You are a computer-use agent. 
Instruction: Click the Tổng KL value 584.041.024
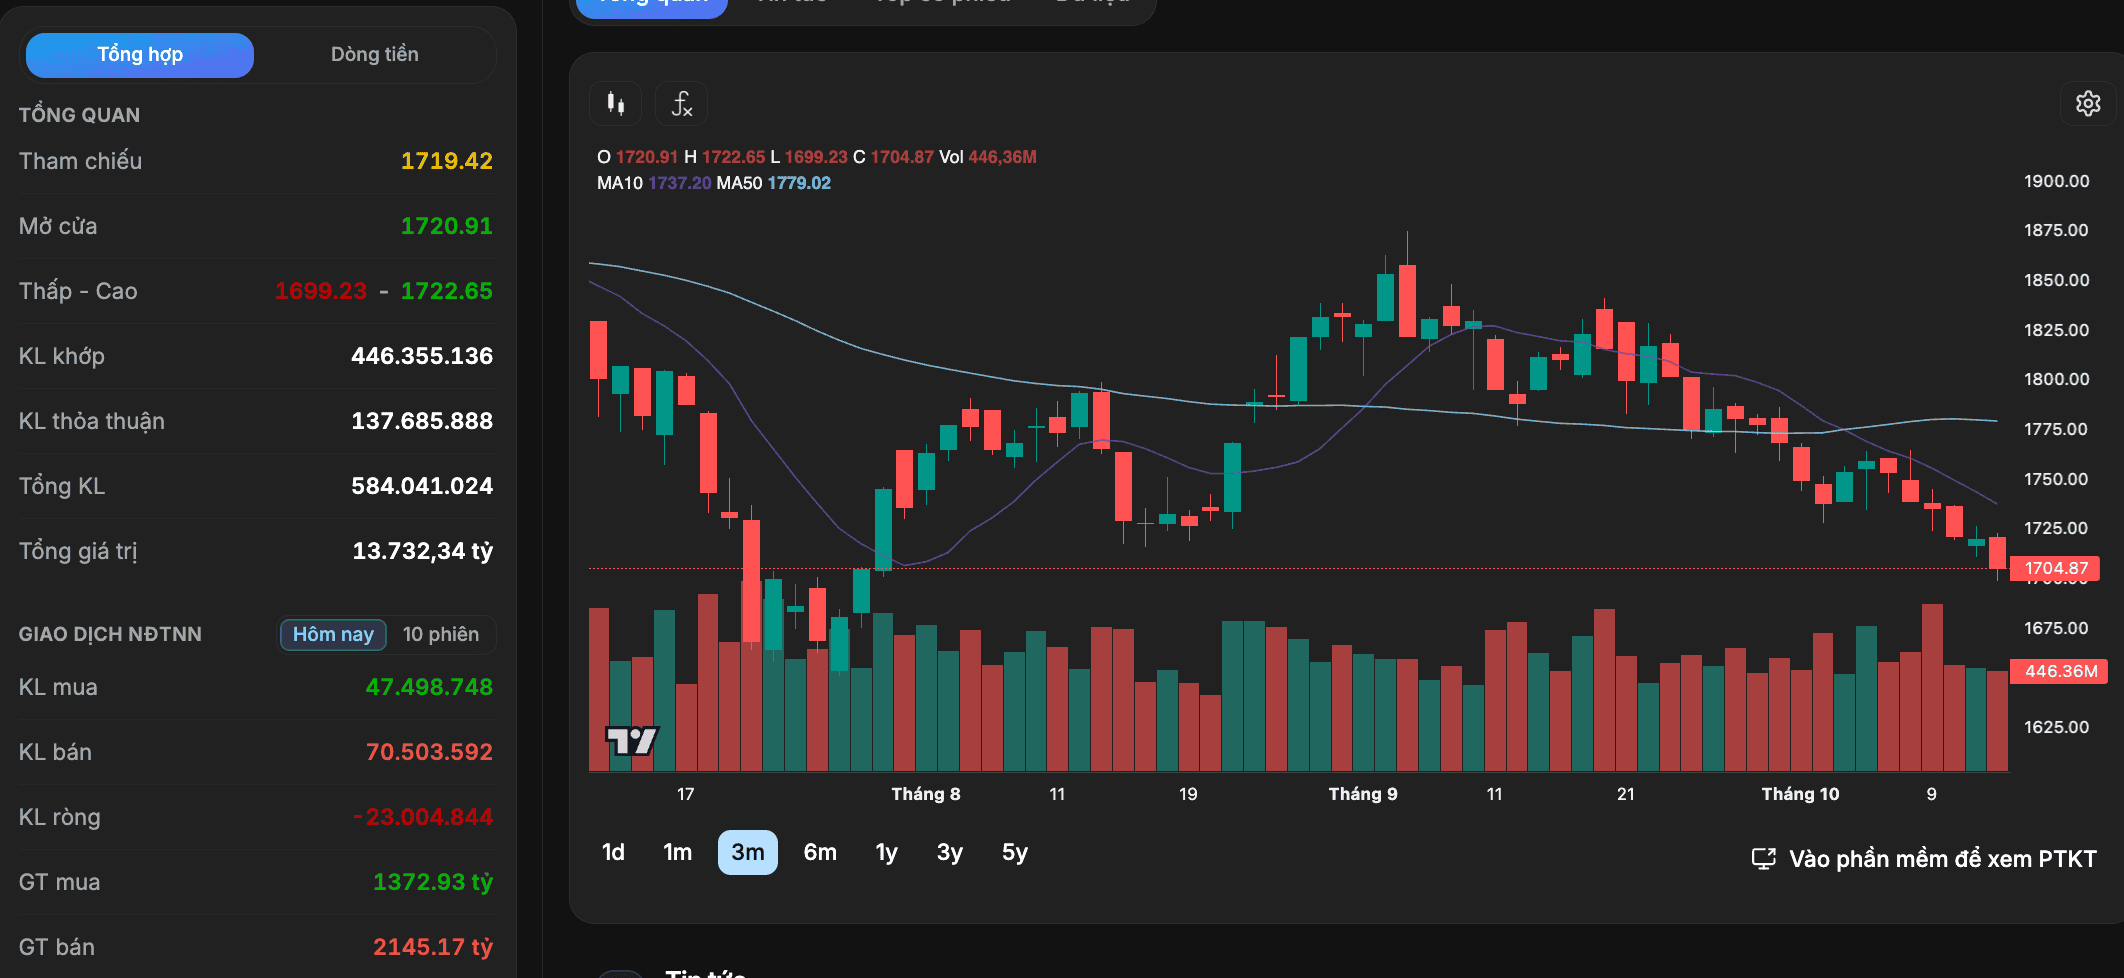(422, 486)
